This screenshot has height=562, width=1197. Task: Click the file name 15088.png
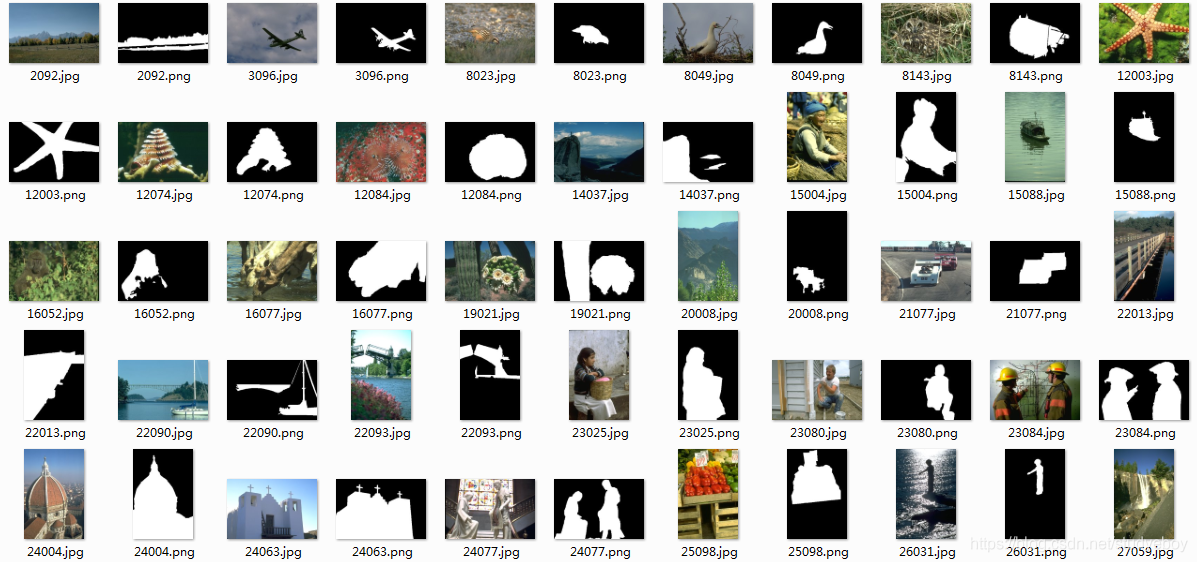1144,195
